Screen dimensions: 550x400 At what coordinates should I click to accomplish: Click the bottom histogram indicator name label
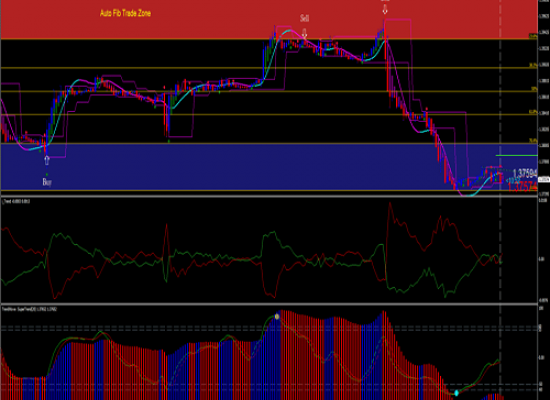coord(29,309)
